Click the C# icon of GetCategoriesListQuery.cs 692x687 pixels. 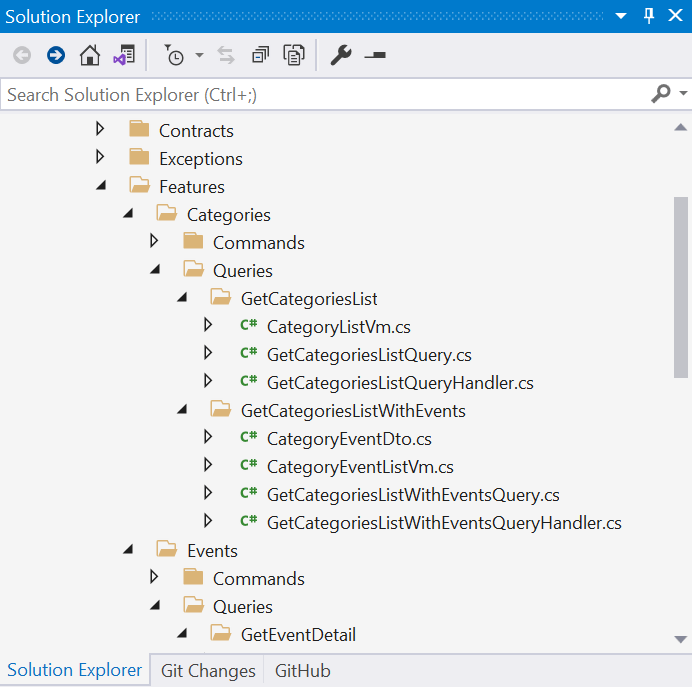[x=248, y=353]
